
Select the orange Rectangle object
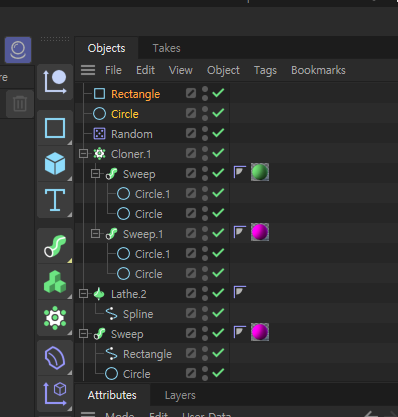pyautogui.click(x=135, y=94)
